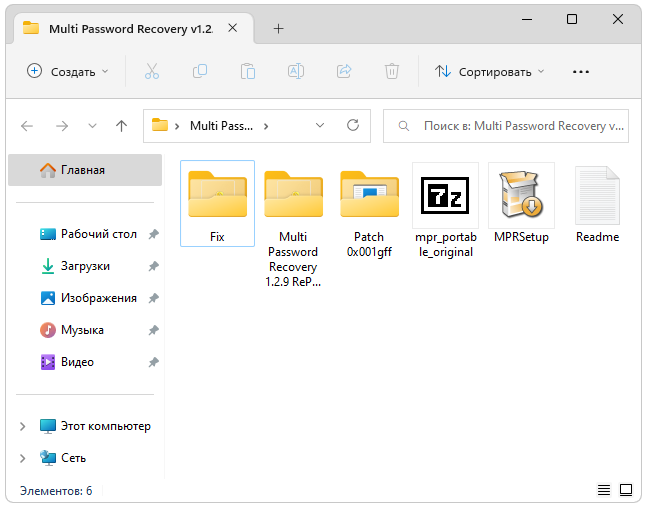Open Загрузки in the sidebar

point(85,266)
